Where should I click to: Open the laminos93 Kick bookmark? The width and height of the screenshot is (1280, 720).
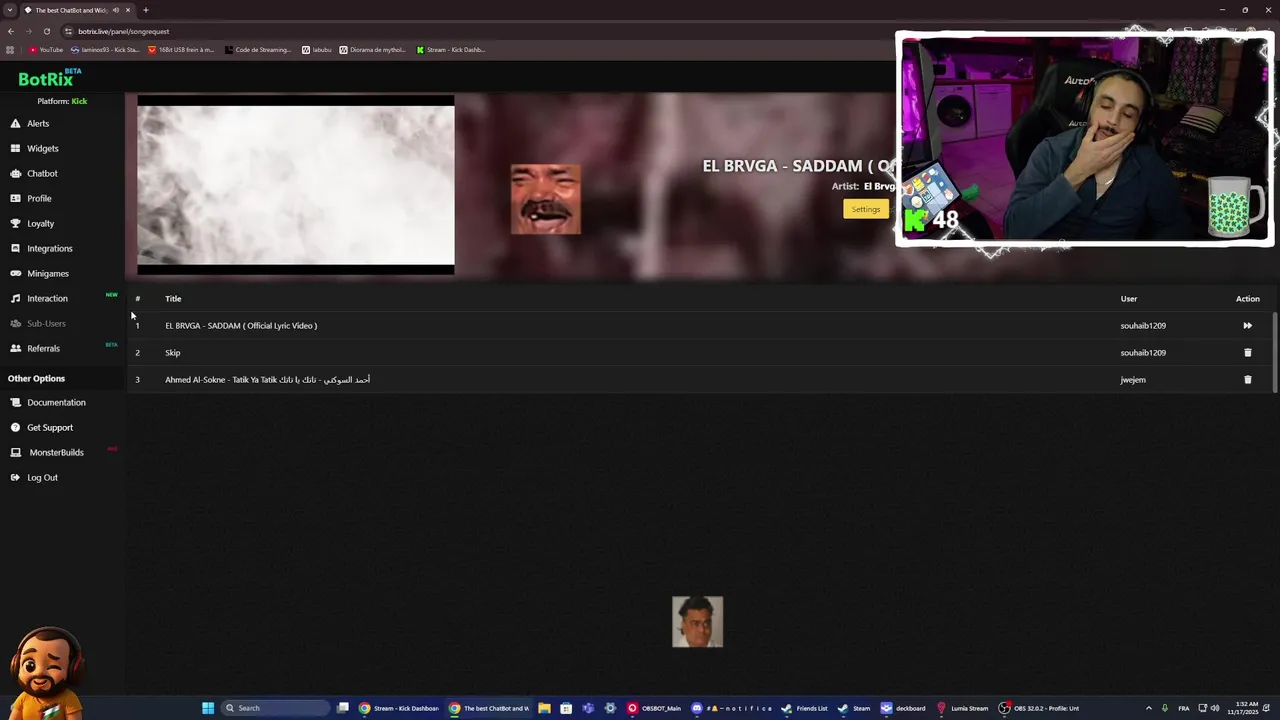pos(105,49)
